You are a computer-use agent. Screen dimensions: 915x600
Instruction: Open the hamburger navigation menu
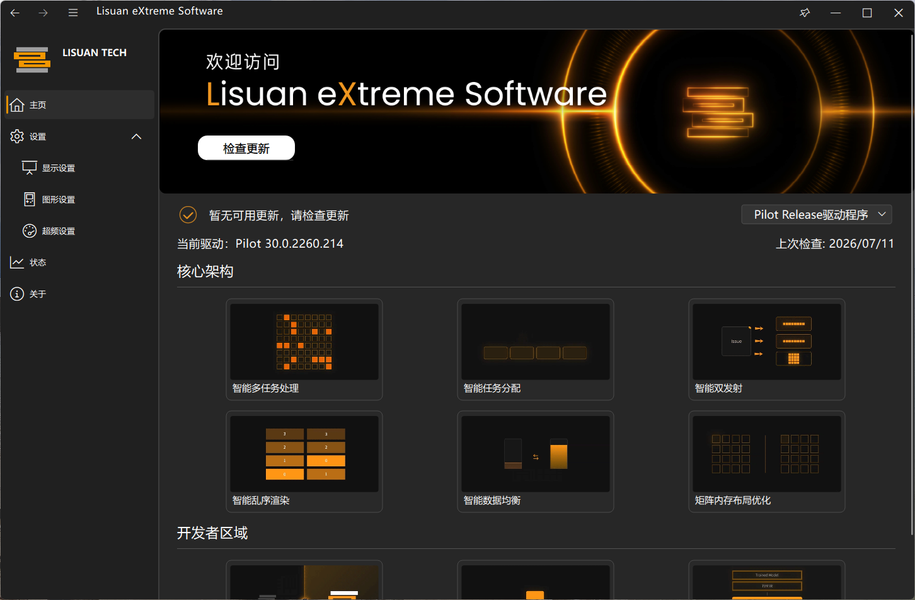point(73,12)
